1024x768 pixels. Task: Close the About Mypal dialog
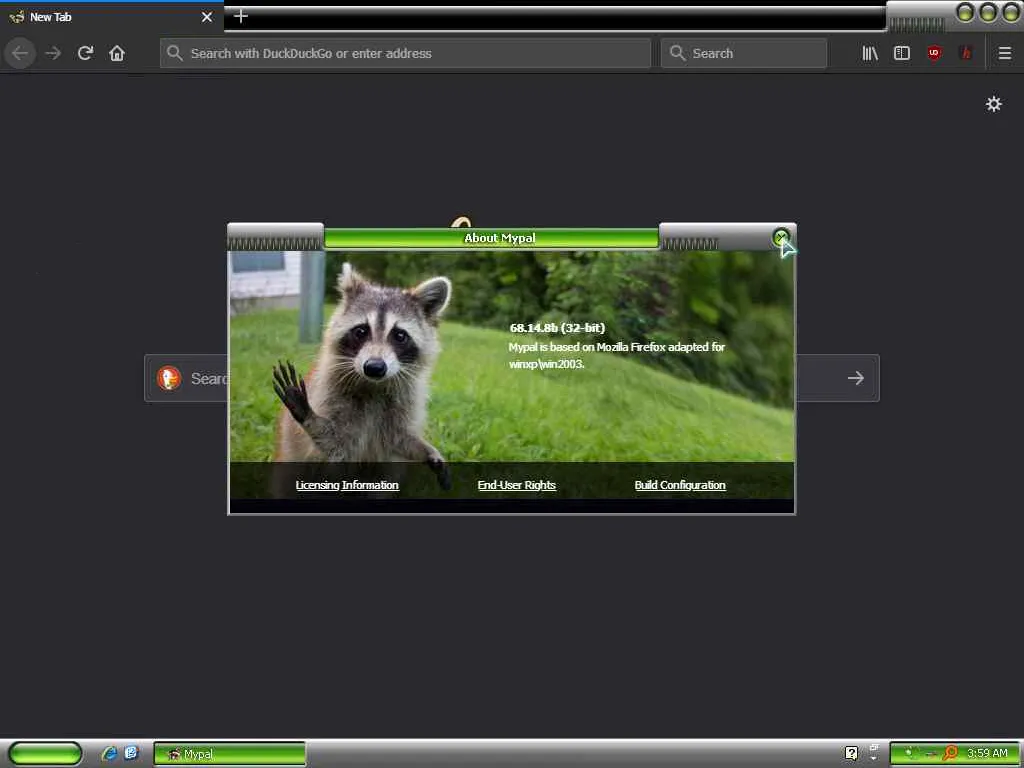pos(780,237)
